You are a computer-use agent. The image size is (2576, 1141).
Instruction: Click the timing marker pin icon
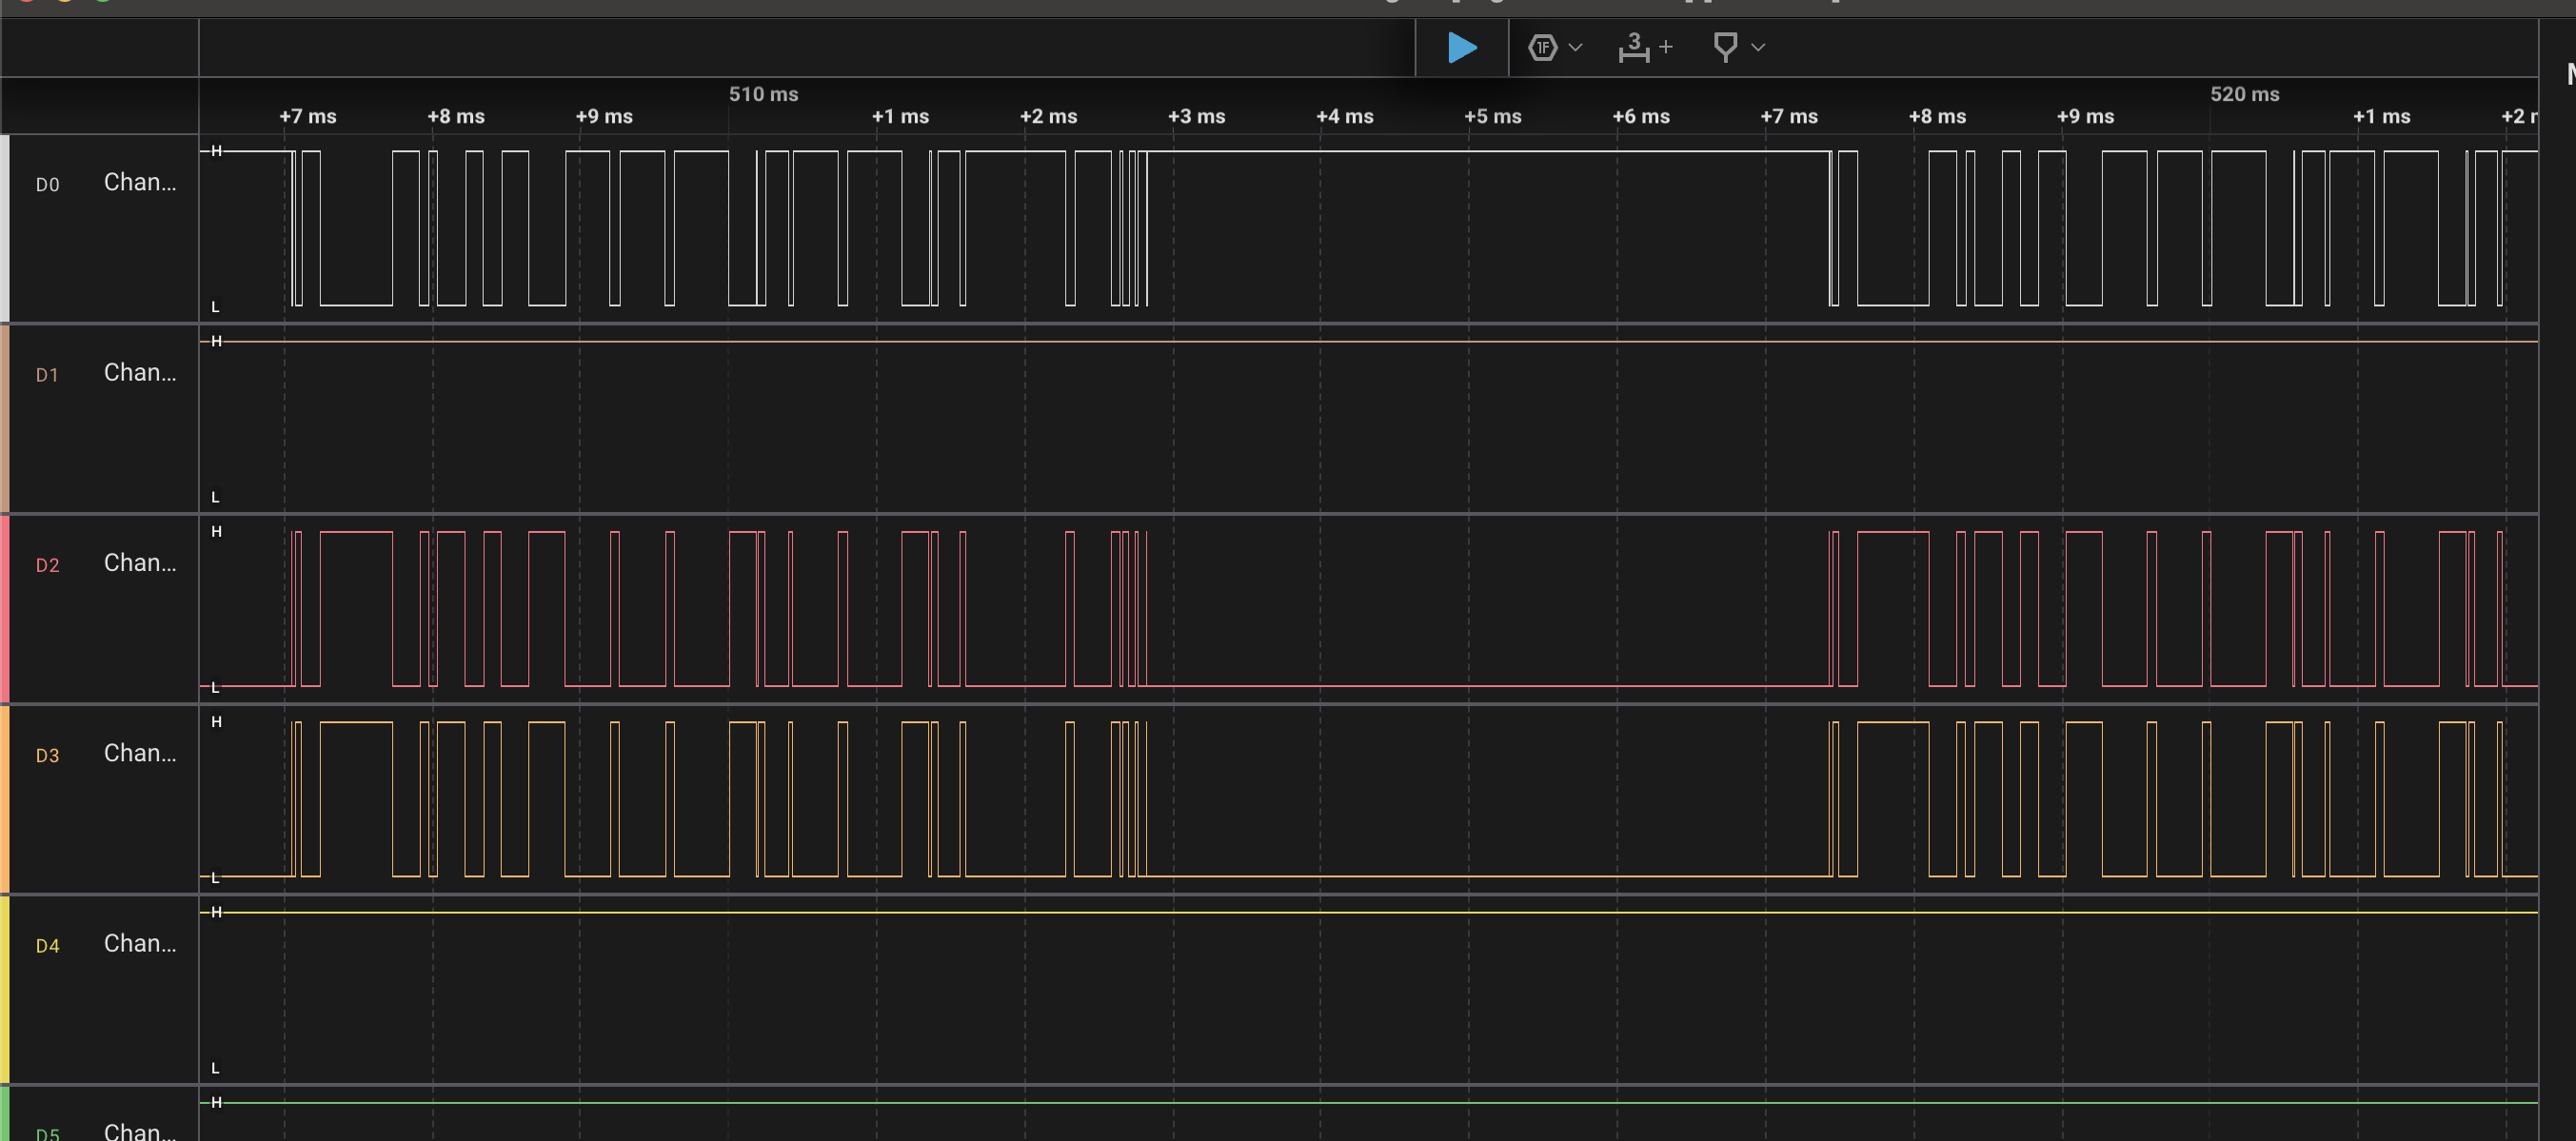click(x=1725, y=47)
